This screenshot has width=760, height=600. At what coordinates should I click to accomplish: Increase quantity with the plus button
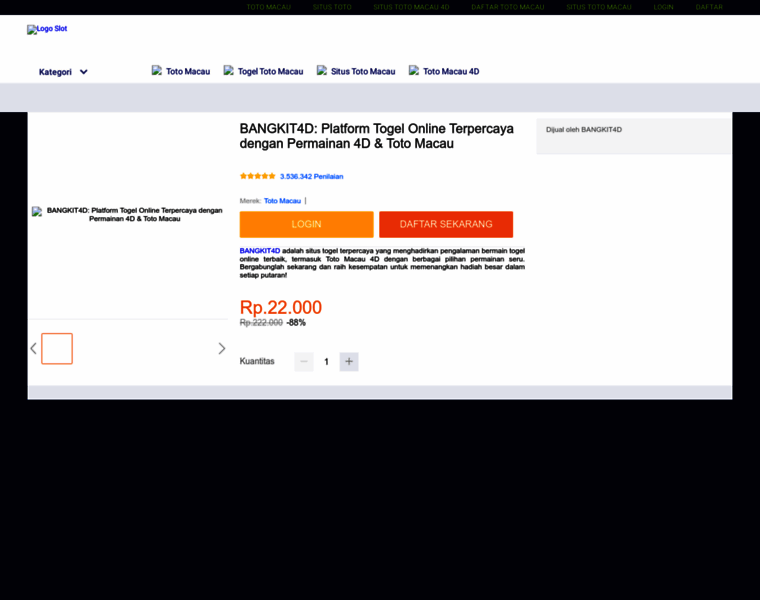[349, 361]
